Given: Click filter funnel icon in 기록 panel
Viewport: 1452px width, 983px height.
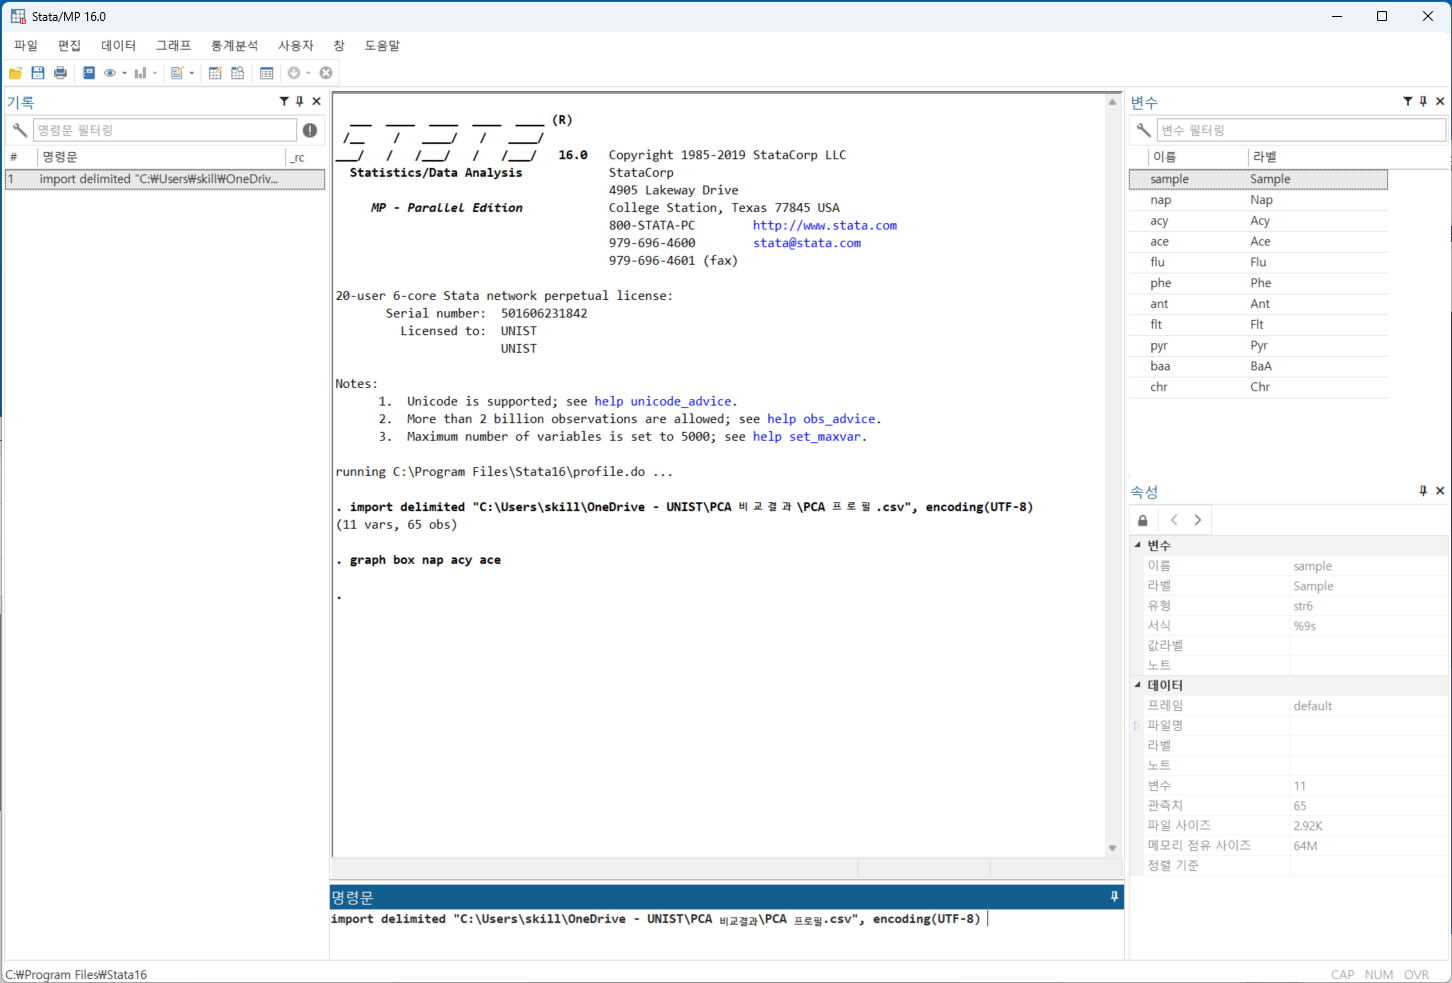Looking at the screenshot, I should coord(284,101).
